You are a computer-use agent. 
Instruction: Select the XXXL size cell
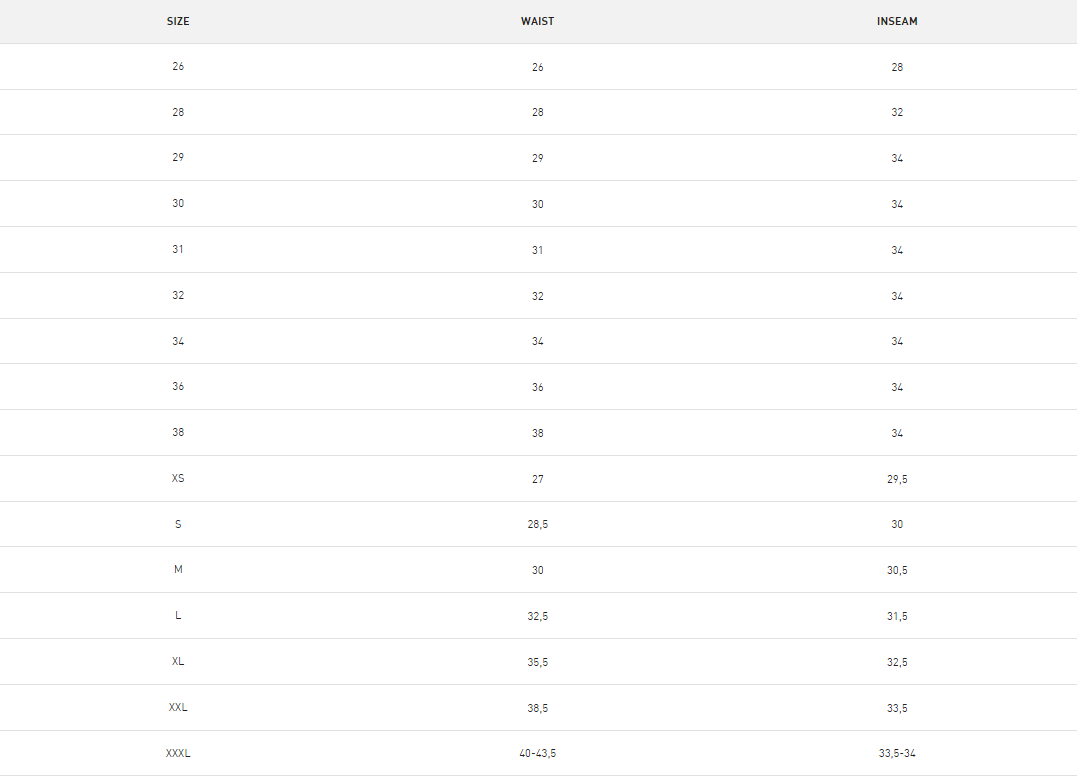click(178, 753)
